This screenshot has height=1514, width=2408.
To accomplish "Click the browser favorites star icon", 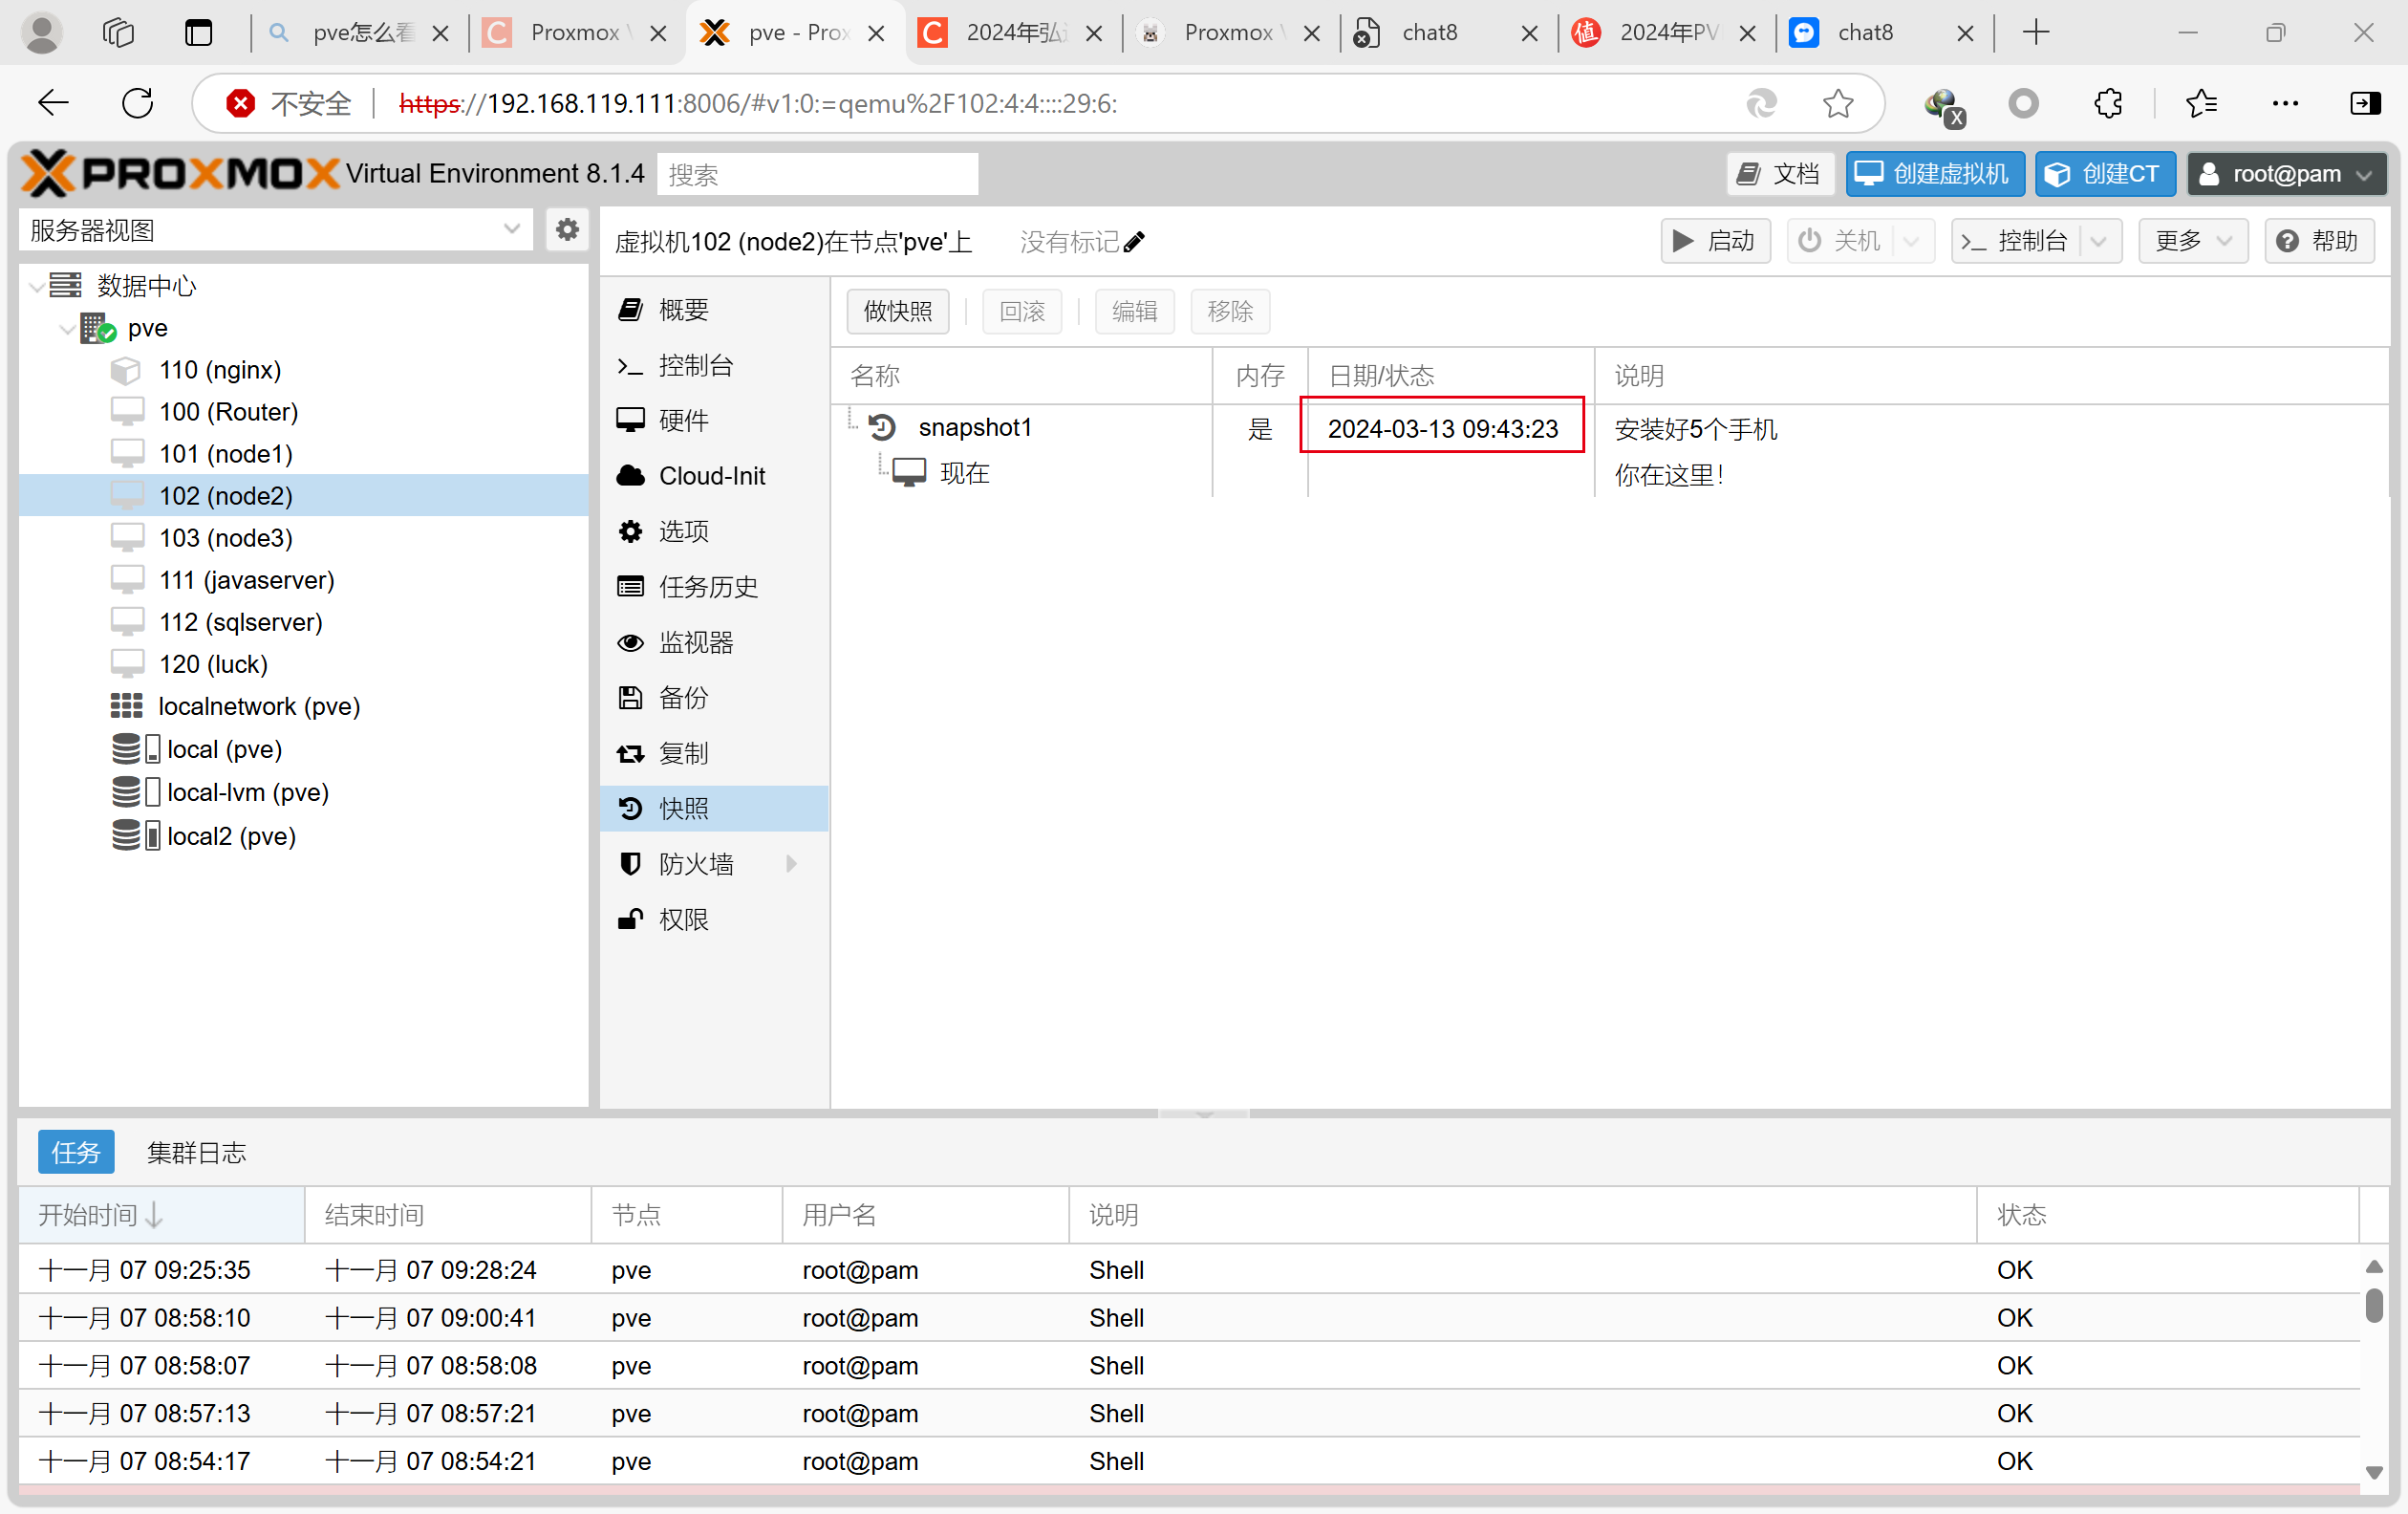I will 1838,103.
